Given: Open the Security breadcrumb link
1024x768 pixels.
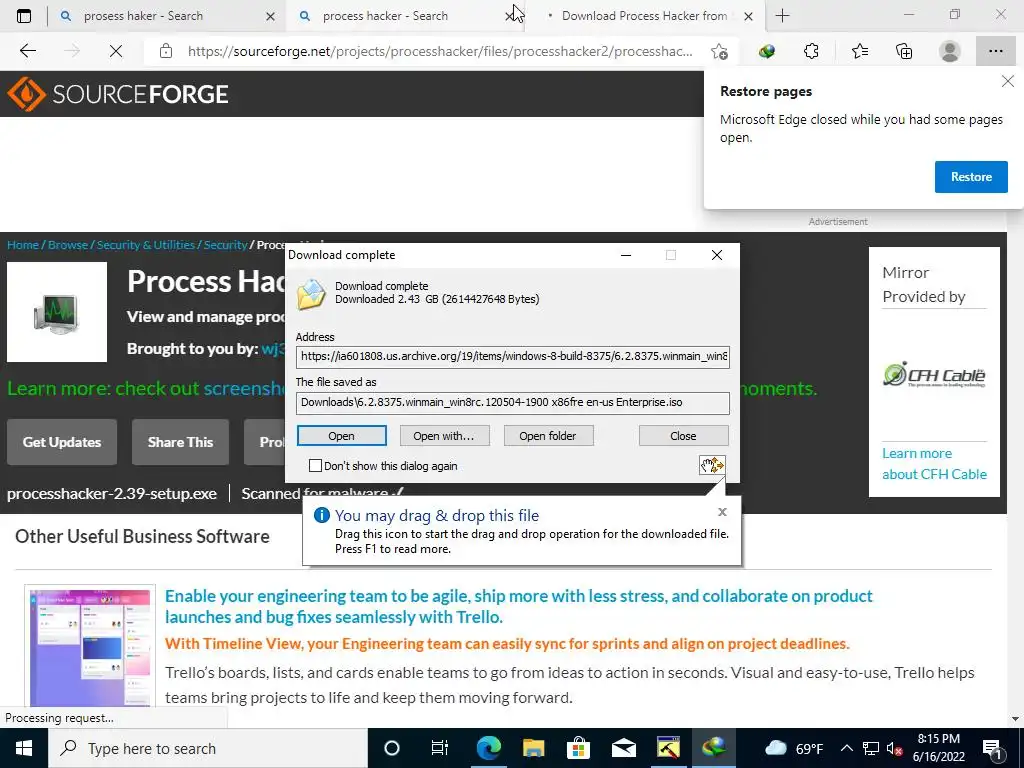Looking at the screenshot, I should coord(225,245).
